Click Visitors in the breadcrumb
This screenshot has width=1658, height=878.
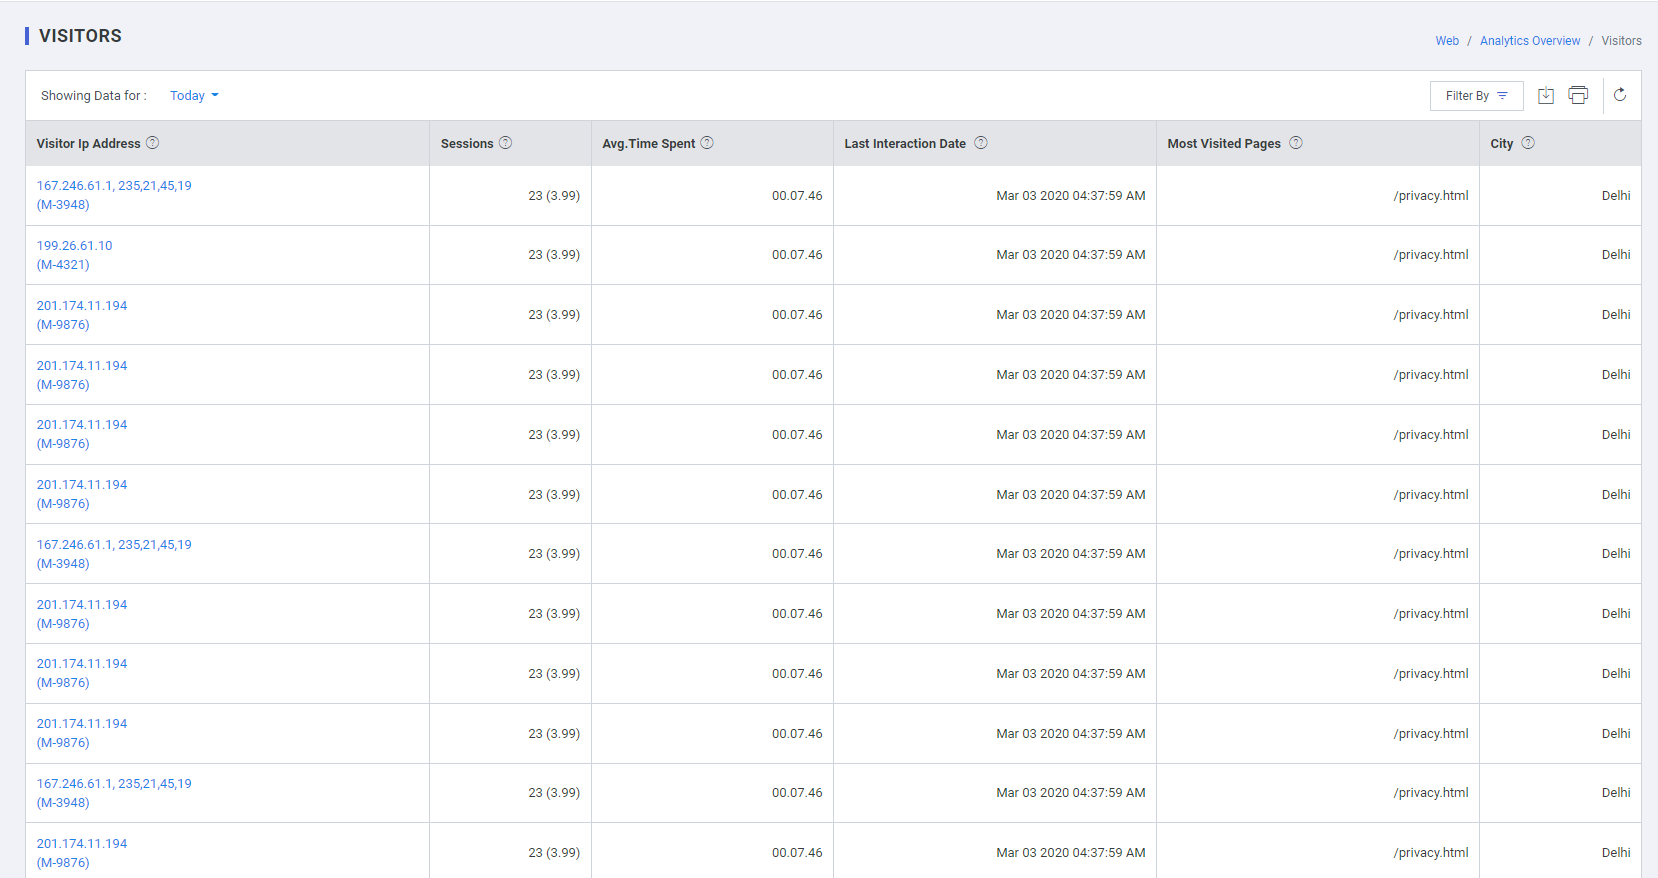tap(1621, 41)
